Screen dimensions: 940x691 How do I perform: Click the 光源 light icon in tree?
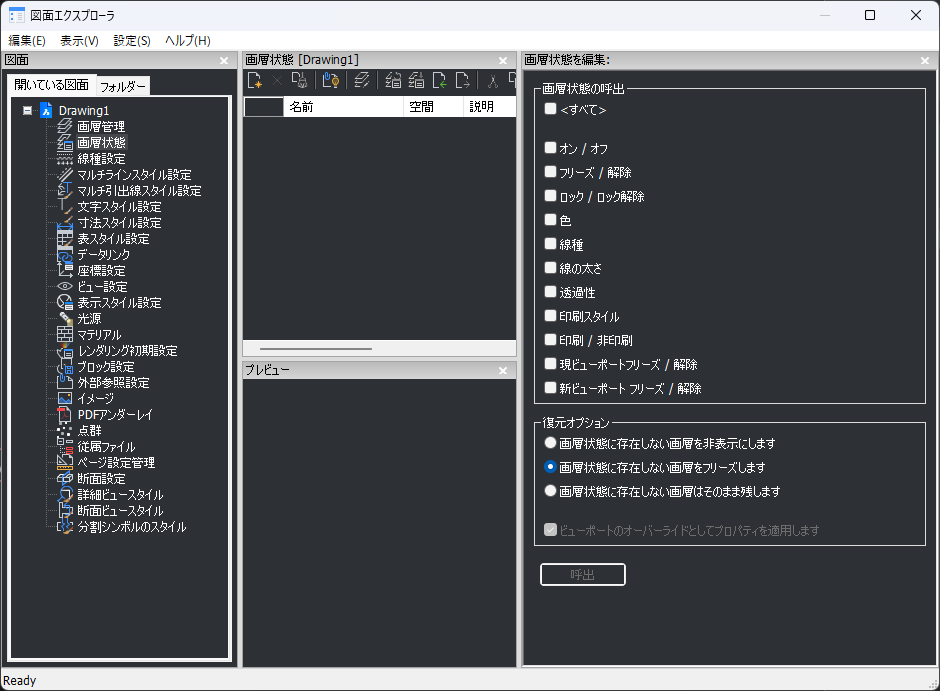pos(65,319)
